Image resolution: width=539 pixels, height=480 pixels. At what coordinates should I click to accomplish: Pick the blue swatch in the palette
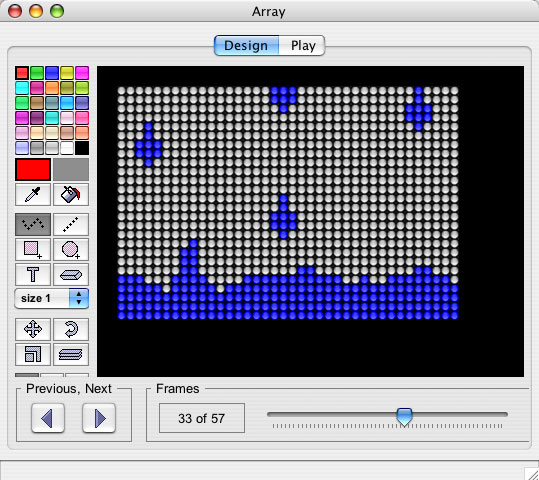(x=52, y=73)
